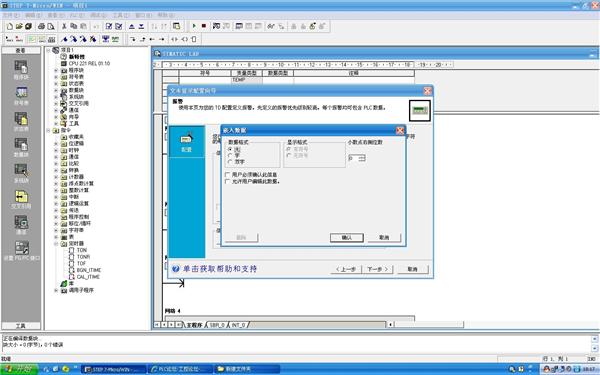Expand the 计数器 counters instruction folder
Viewport: 600px width, 375px height.
tap(56, 177)
